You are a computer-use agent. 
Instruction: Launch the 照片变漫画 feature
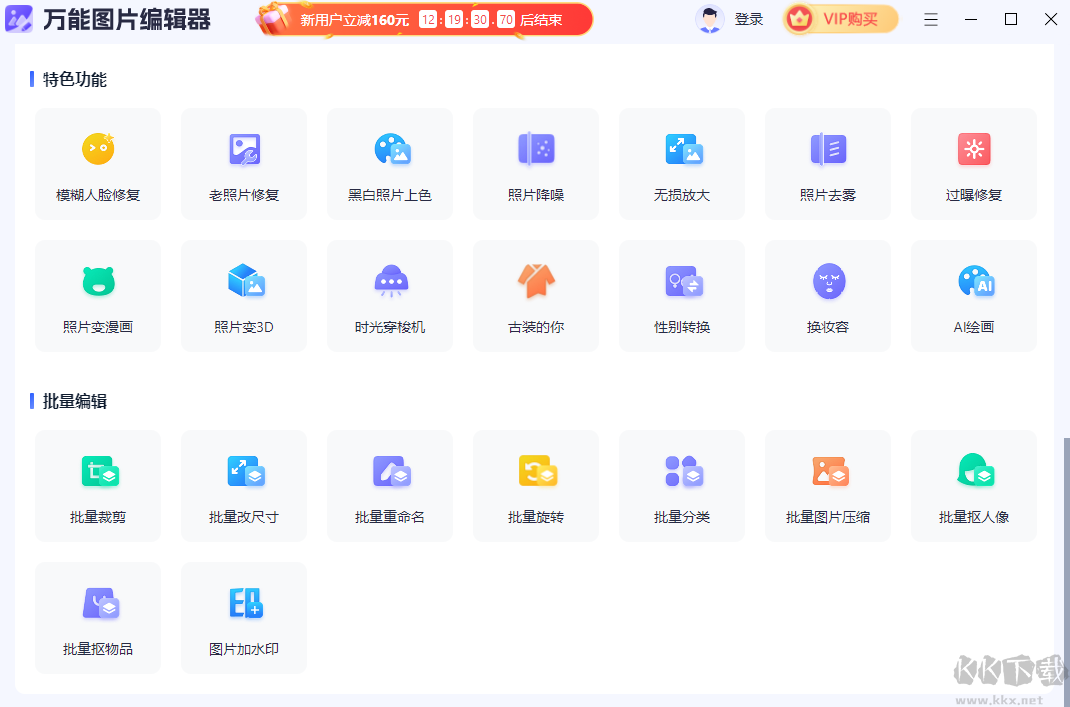tap(97, 295)
